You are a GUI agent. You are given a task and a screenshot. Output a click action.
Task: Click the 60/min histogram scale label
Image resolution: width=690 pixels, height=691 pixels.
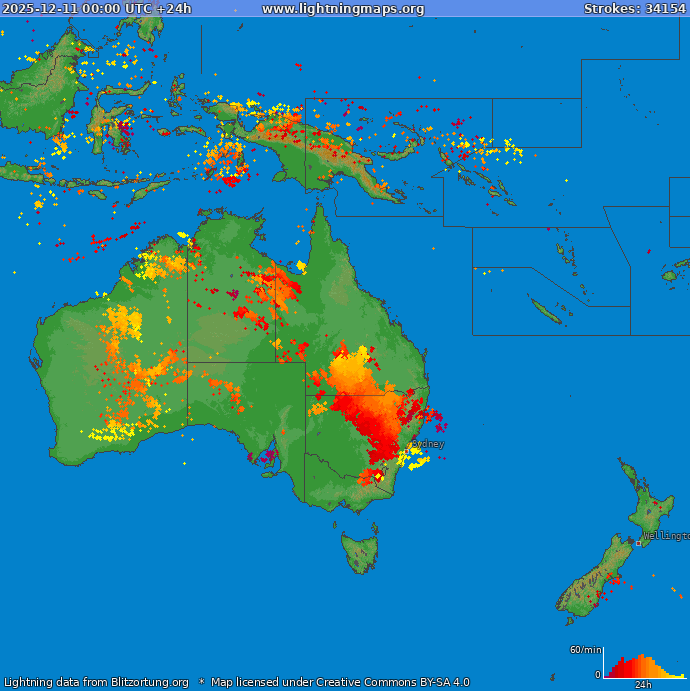tap(584, 650)
